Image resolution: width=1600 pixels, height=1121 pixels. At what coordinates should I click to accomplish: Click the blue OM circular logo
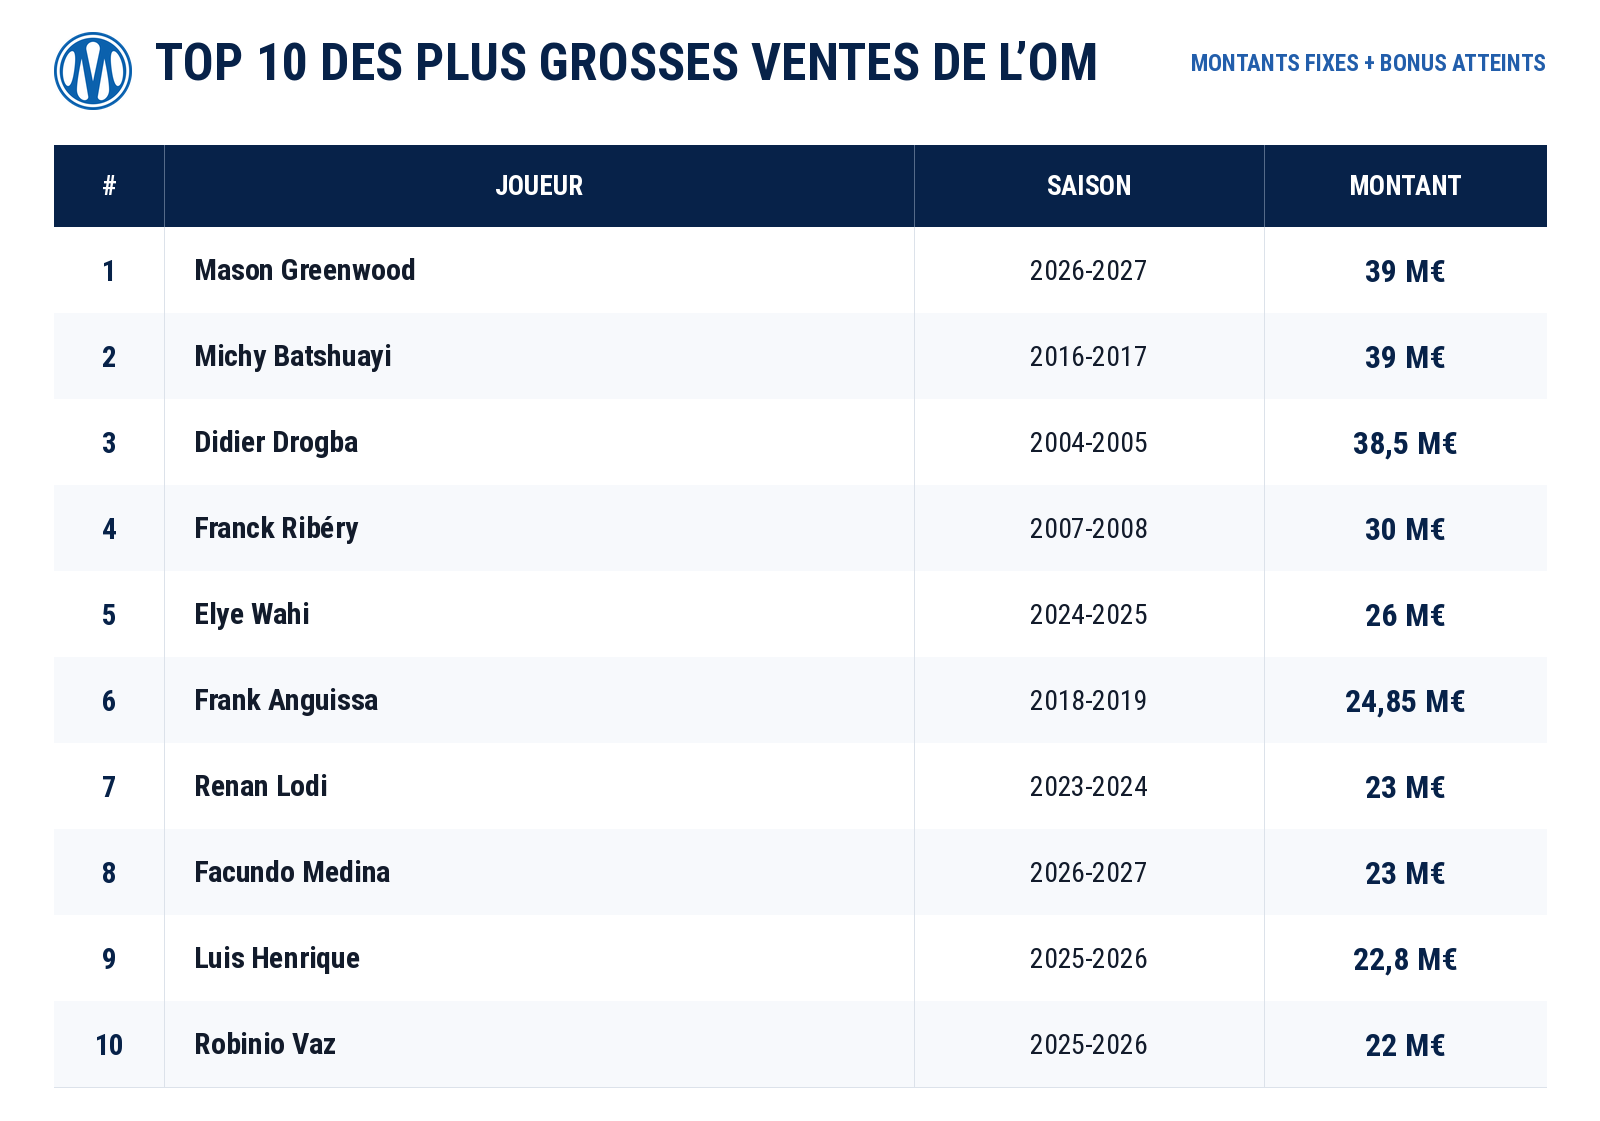point(93,71)
